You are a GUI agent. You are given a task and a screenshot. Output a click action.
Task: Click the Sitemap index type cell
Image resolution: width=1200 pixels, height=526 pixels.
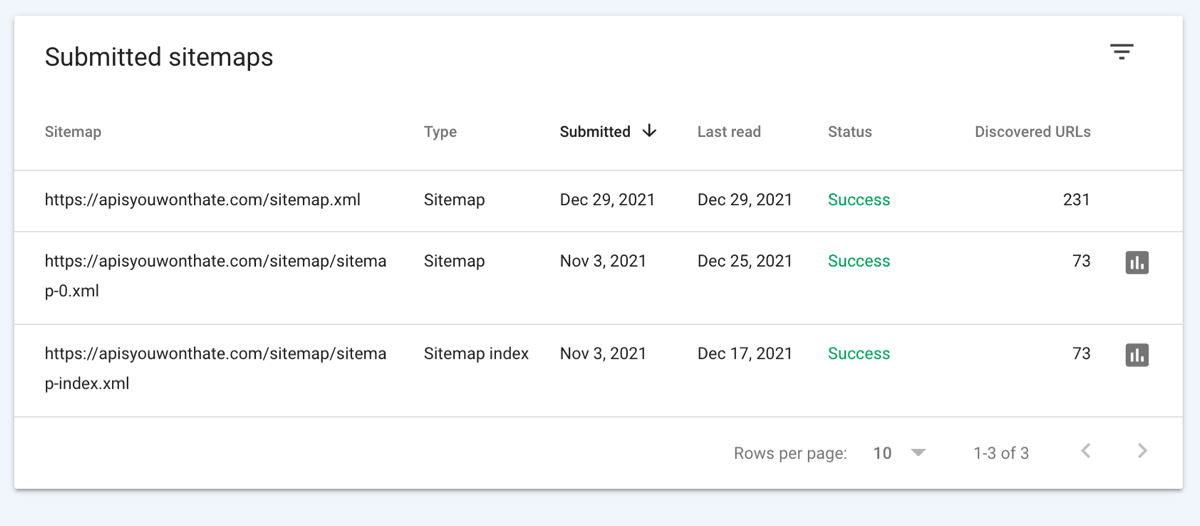[x=476, y=354]
